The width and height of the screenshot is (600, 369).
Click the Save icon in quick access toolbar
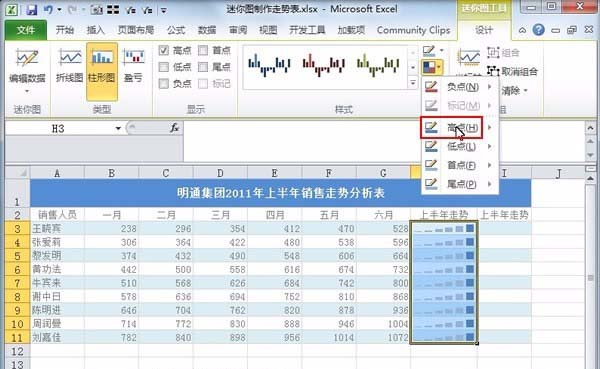click(x=31, y=10)
